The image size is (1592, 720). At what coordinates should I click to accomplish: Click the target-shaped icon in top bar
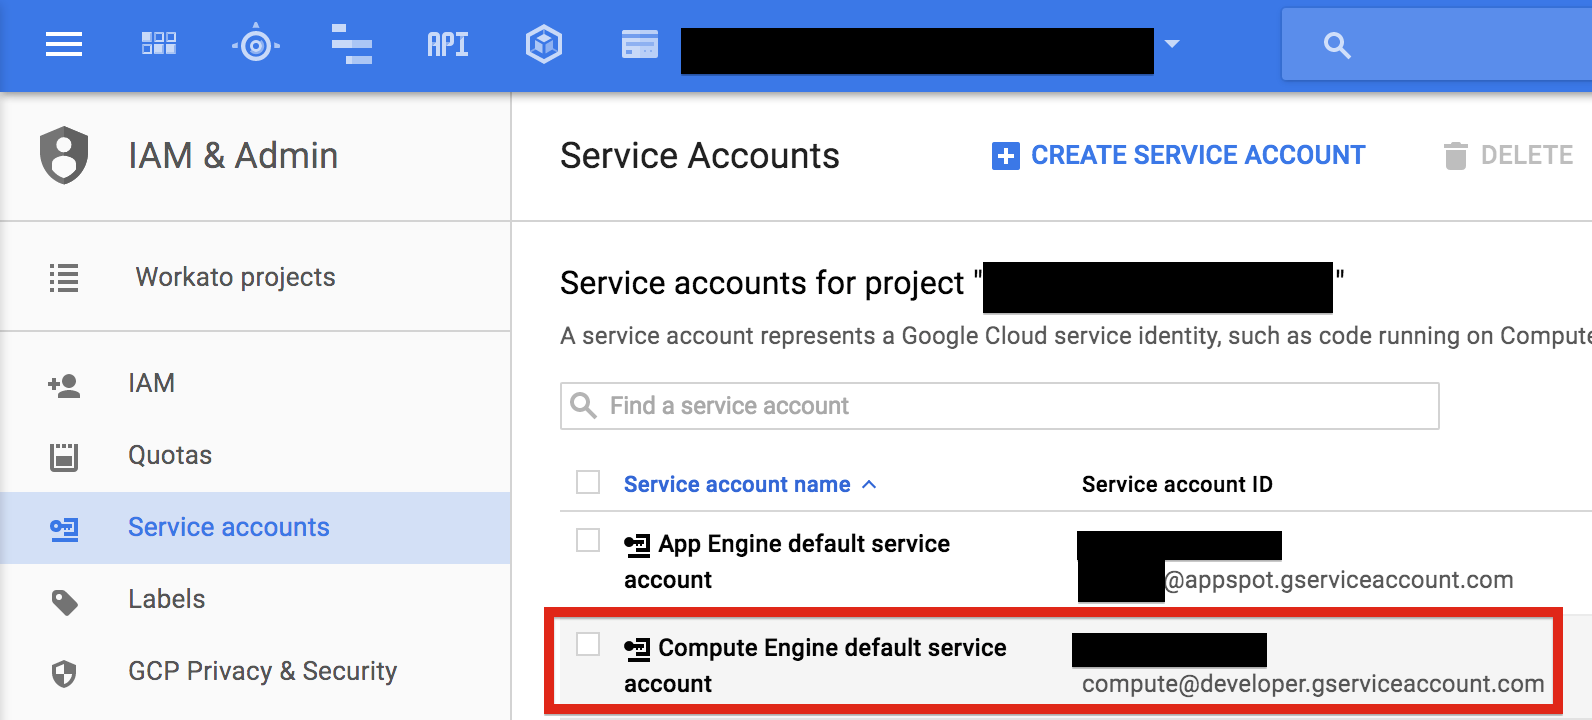pos(256,45)
